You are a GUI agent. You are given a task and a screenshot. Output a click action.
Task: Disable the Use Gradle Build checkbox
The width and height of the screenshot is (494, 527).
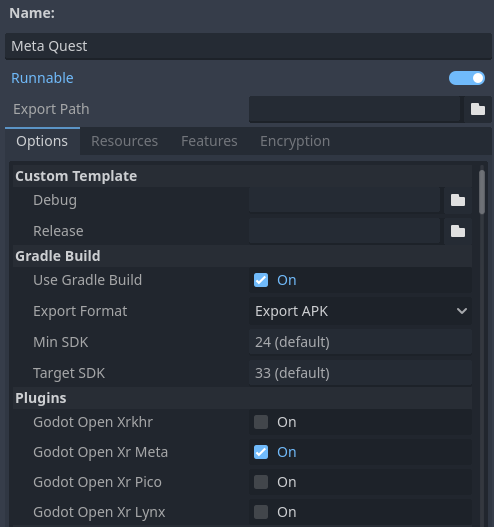261,280
